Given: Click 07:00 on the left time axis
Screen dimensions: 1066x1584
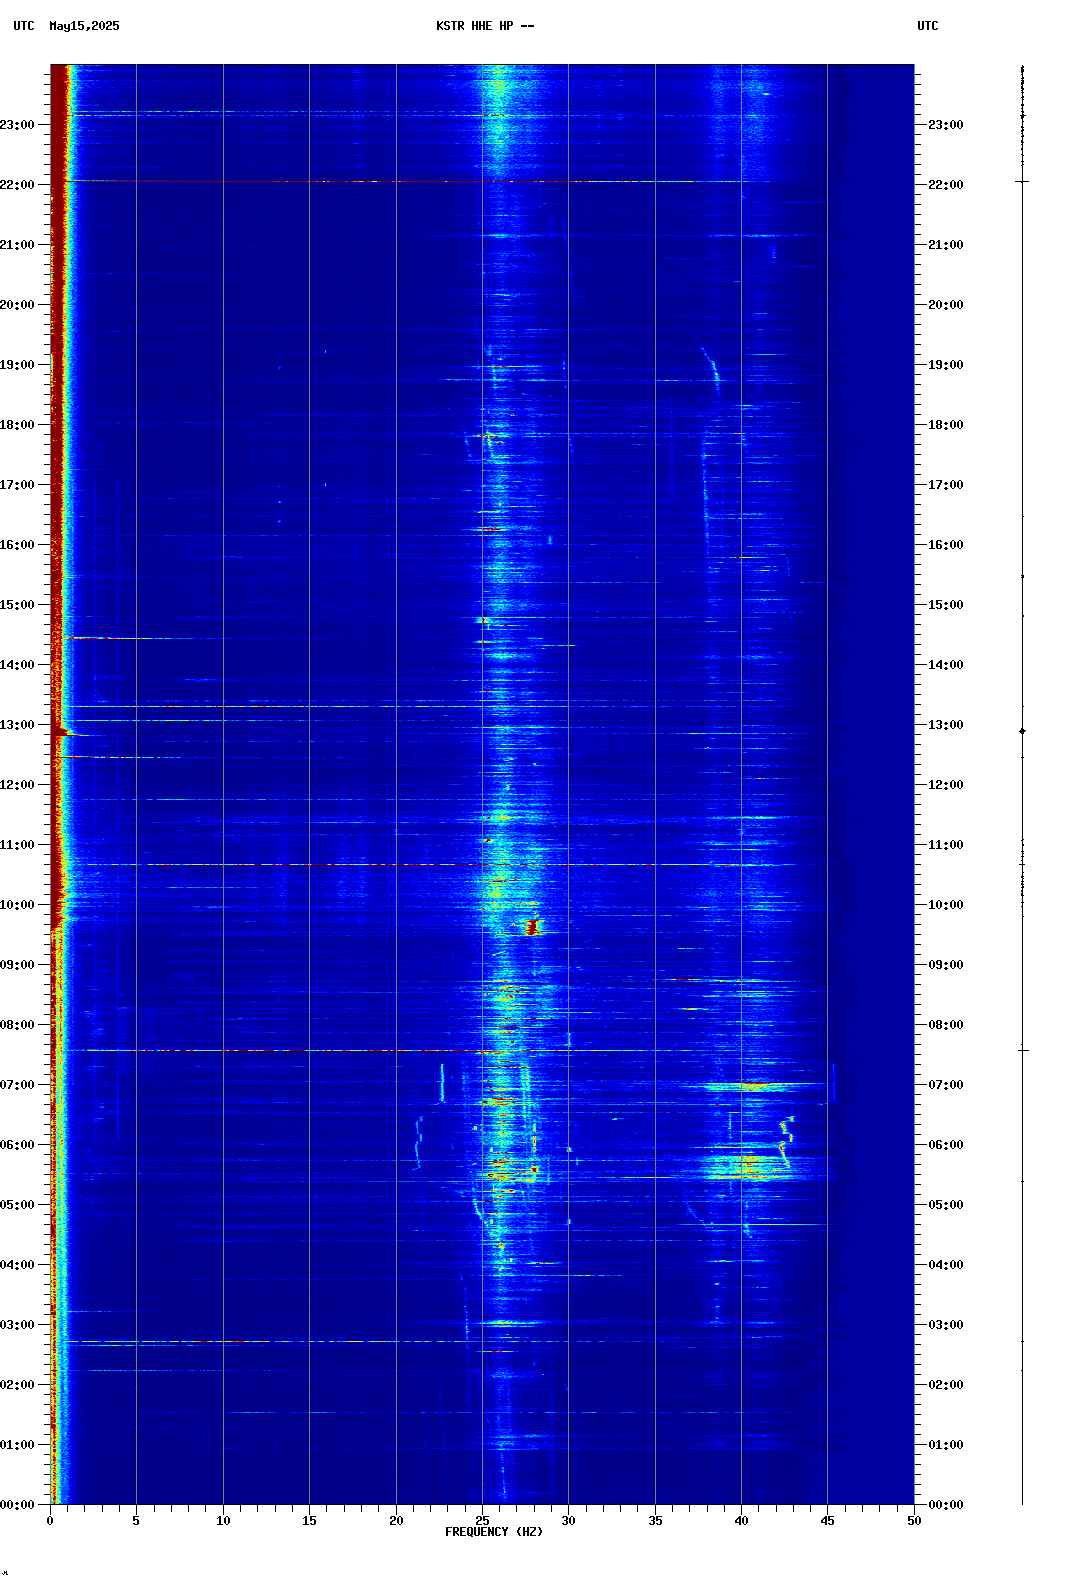Looking at the screenshot, I should pos(17,1085).
